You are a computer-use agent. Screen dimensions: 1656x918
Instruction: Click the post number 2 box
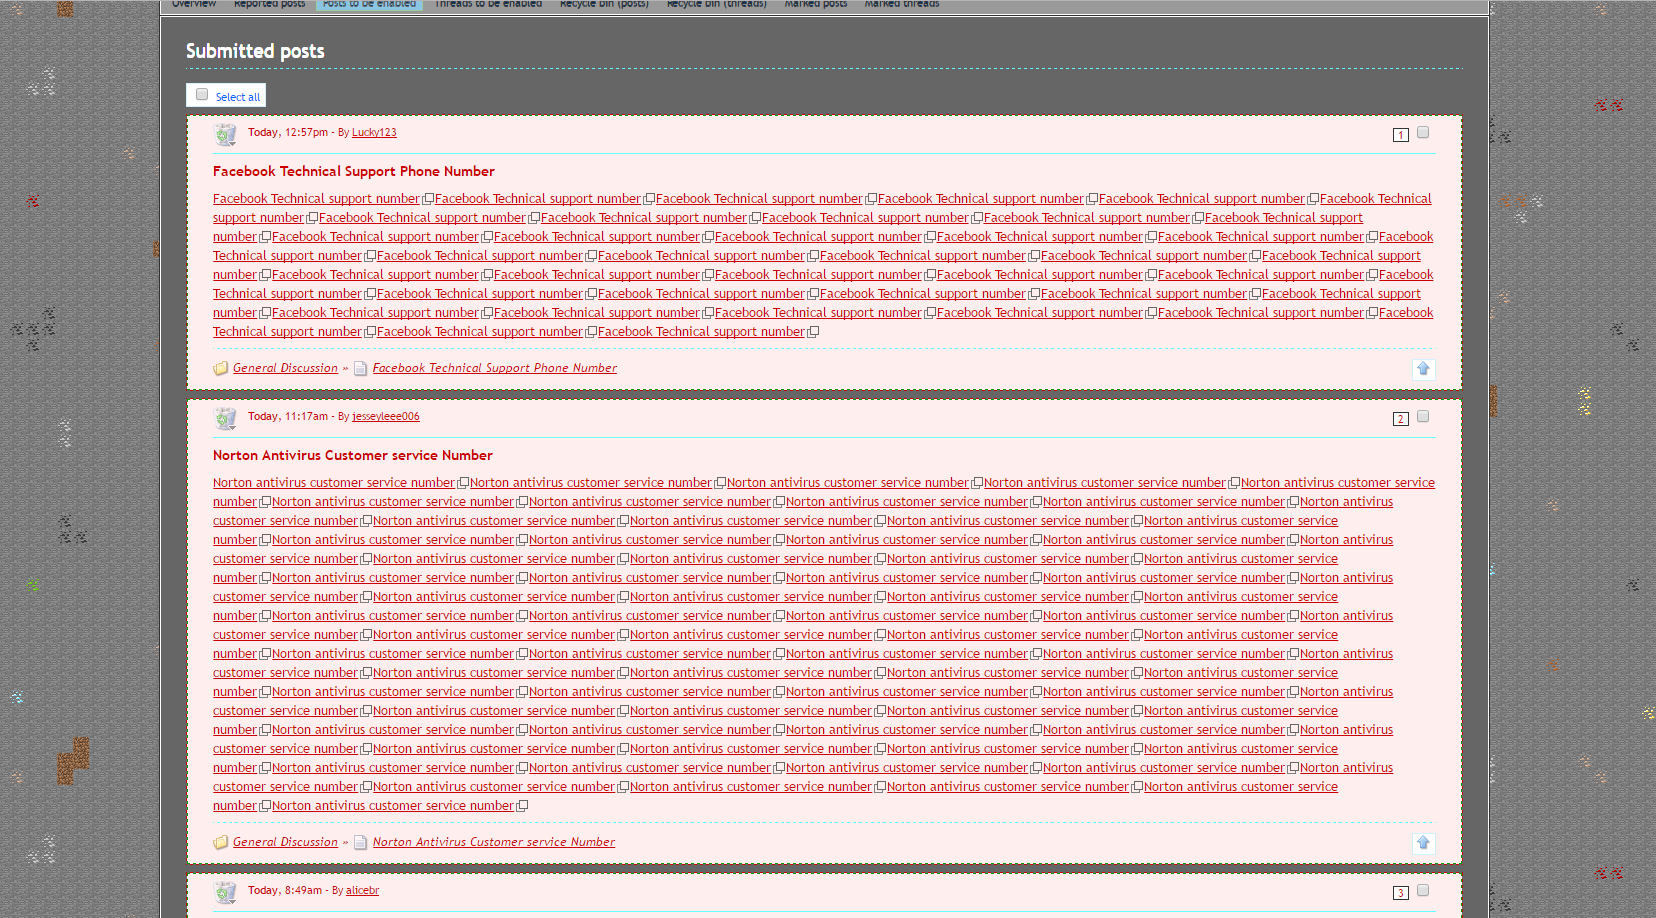point(1400,419)
